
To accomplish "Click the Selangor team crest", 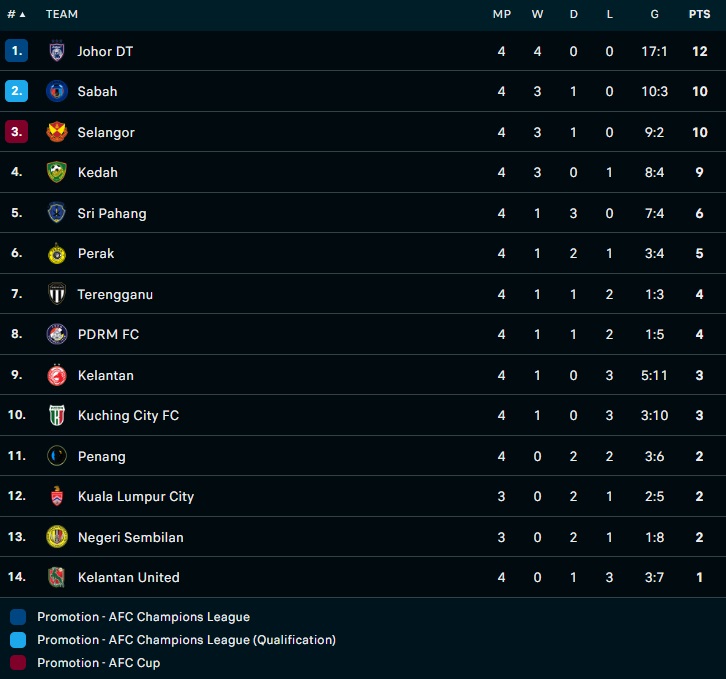I will [57, 132].
